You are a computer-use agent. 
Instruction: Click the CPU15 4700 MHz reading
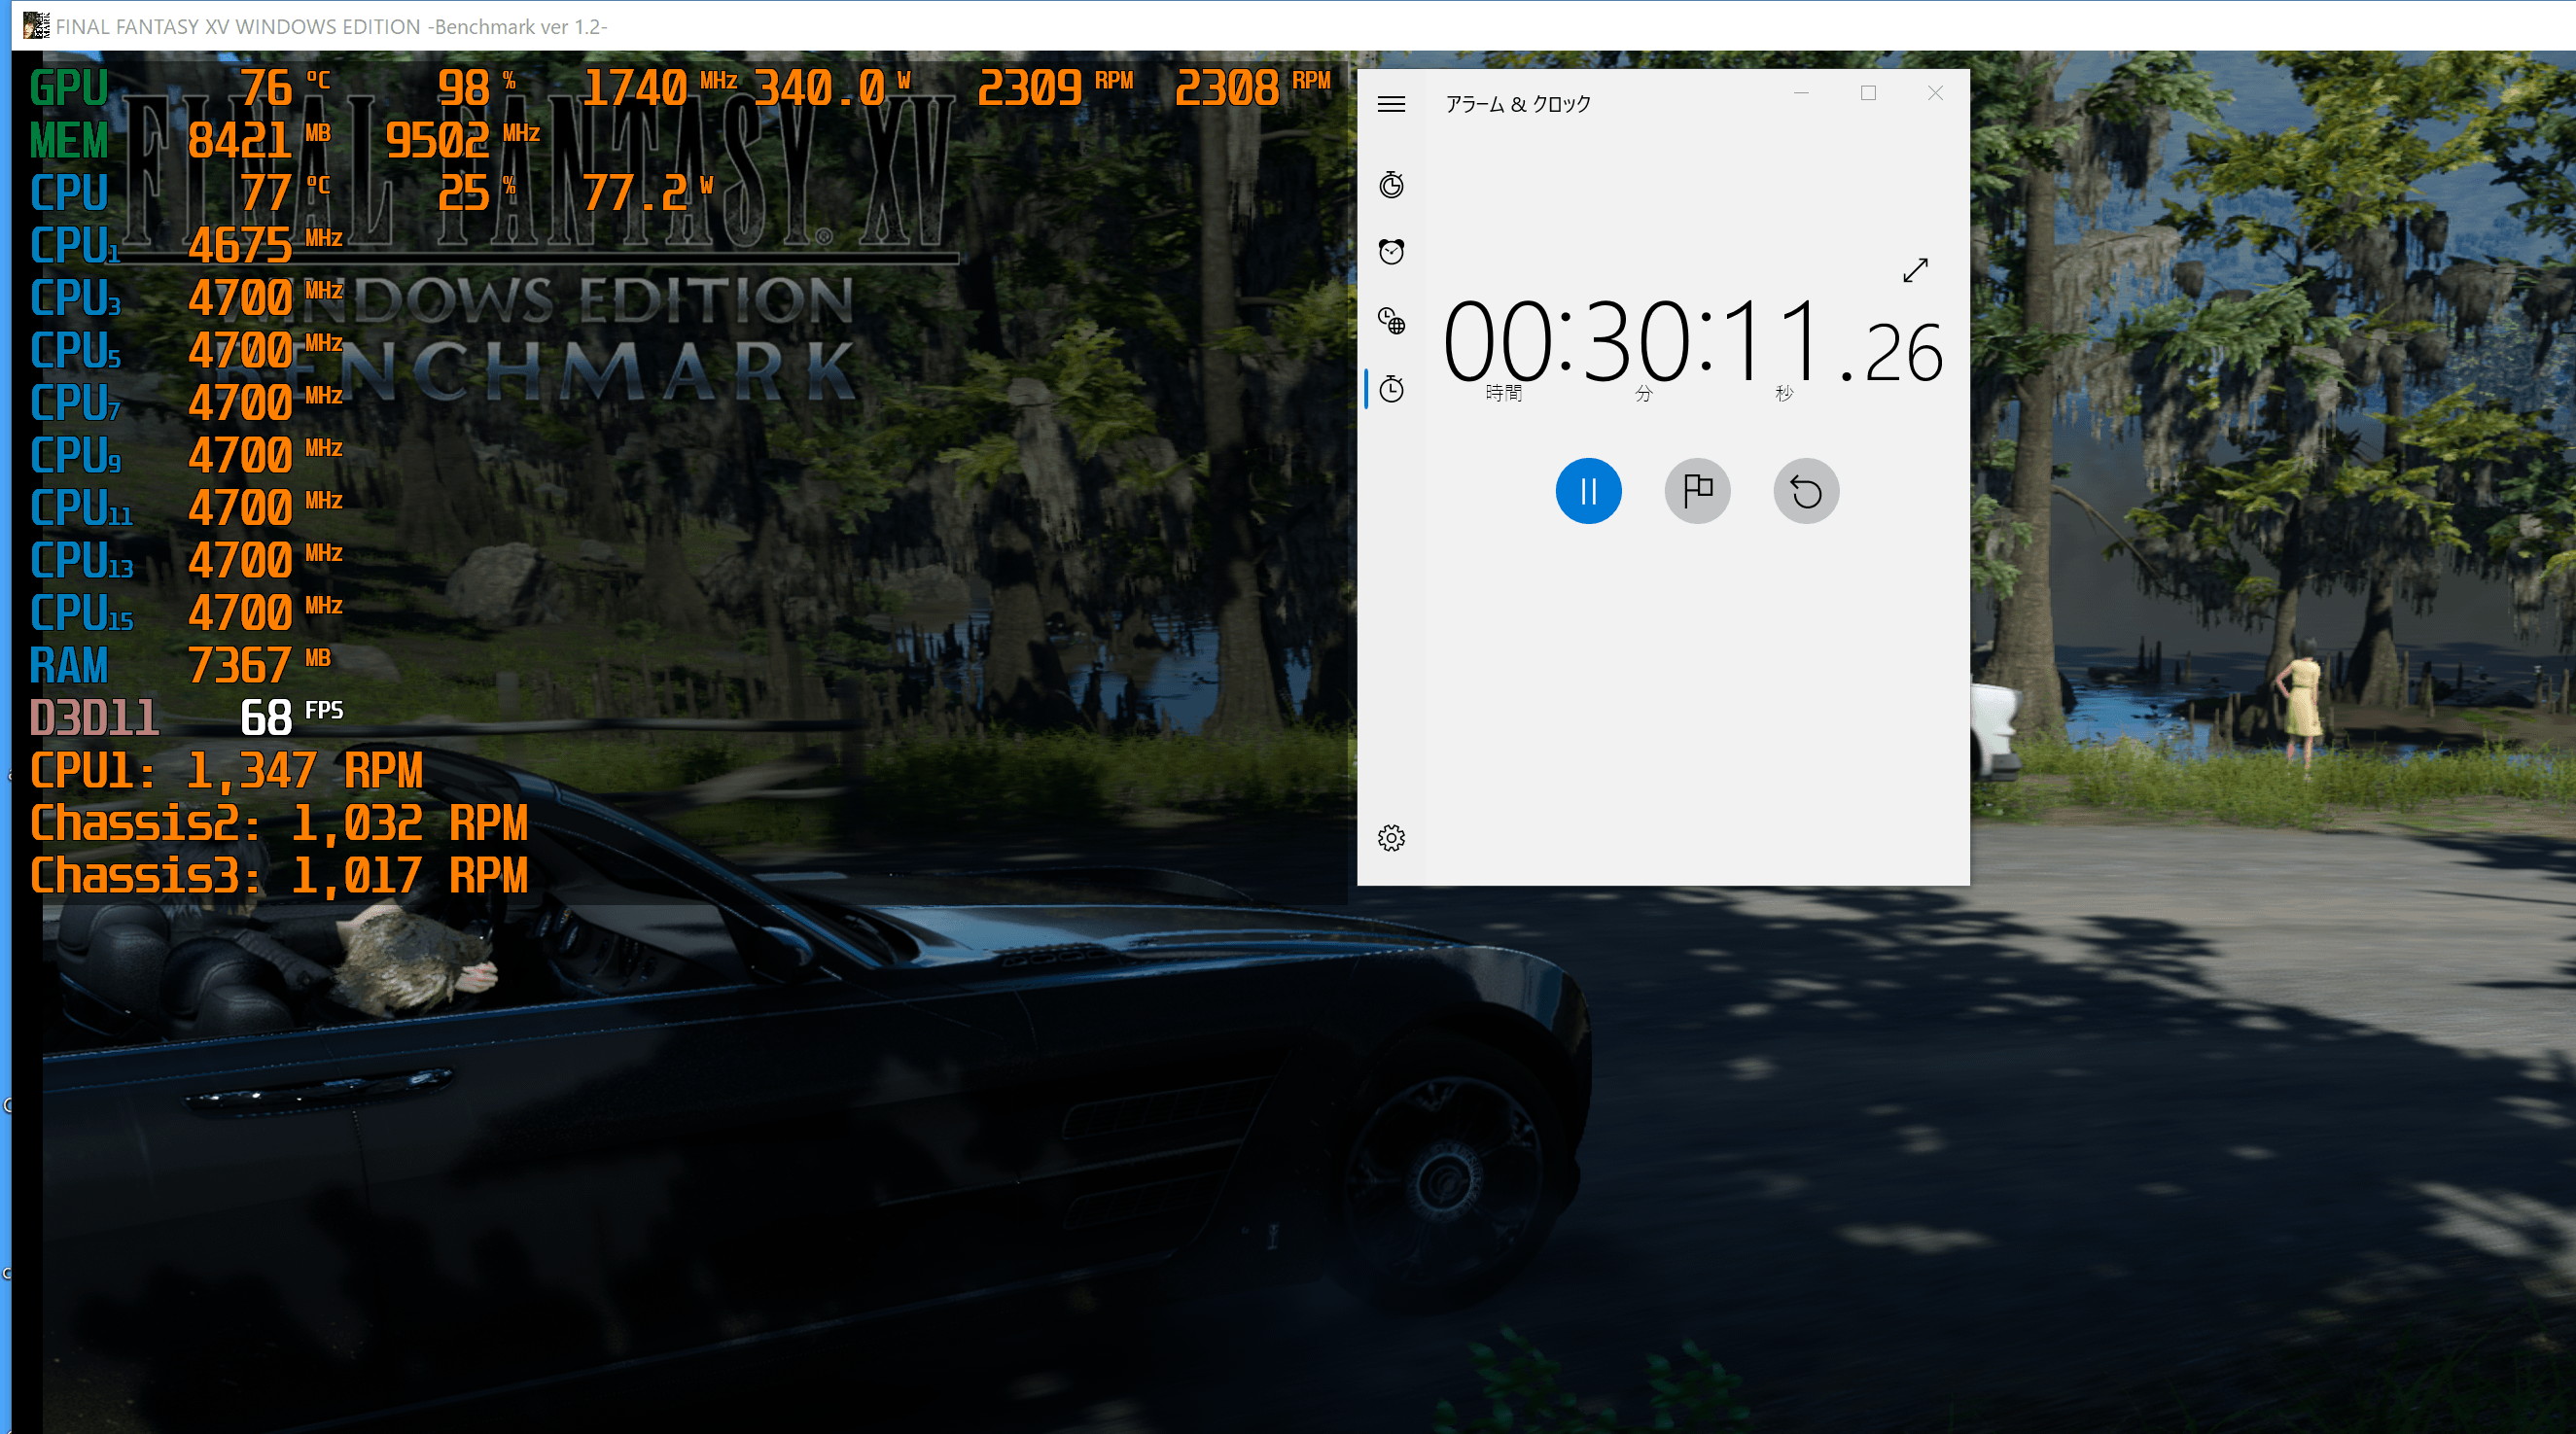265,612
